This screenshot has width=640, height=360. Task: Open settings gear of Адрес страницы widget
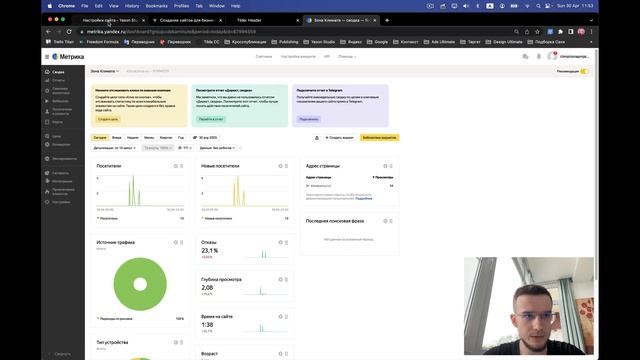[x=385, y=166]
